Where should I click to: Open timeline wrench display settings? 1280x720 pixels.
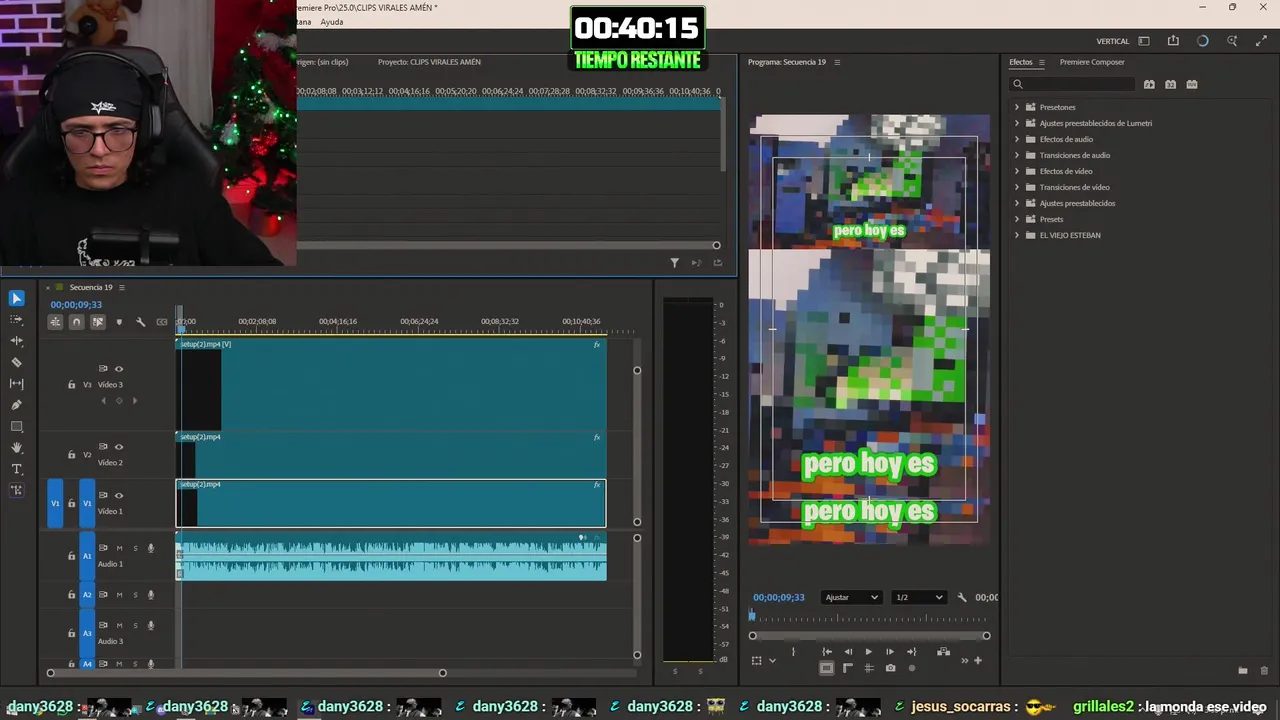140,322
